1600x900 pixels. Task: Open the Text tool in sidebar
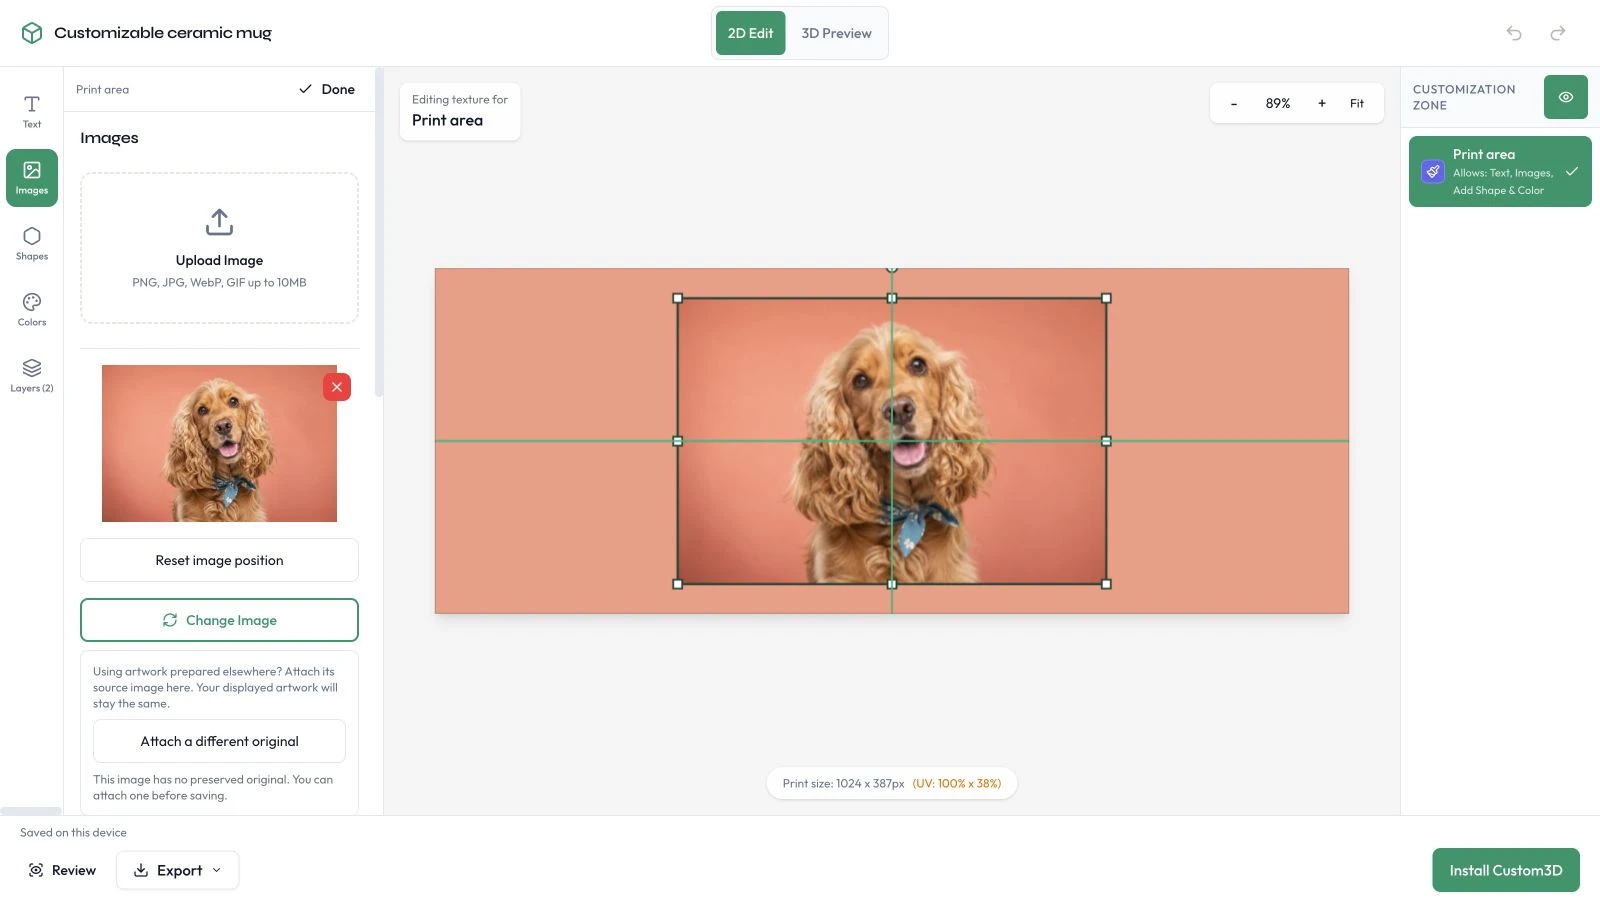(32, 112)
